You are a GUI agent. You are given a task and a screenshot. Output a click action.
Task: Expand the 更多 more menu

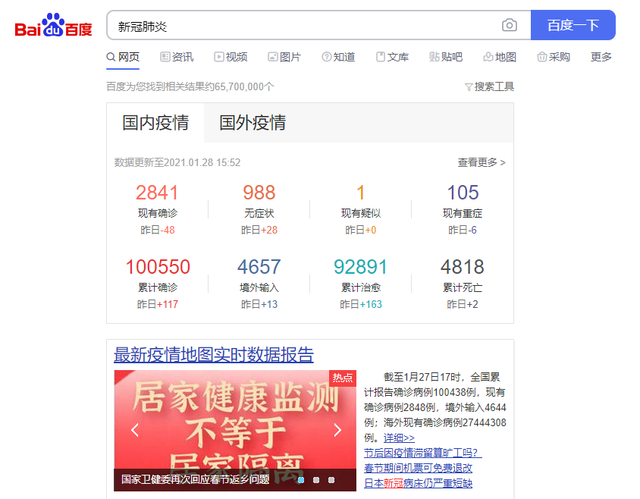point(601,57)
